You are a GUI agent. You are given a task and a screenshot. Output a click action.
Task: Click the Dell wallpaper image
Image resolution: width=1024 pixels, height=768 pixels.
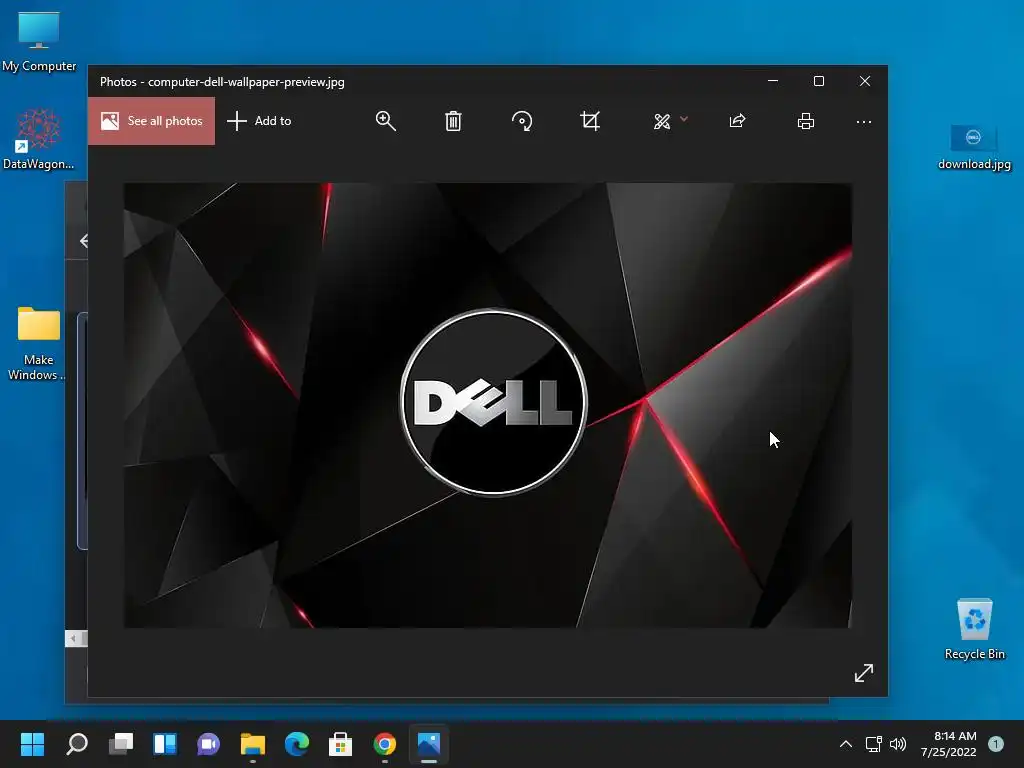coord(488,405)
